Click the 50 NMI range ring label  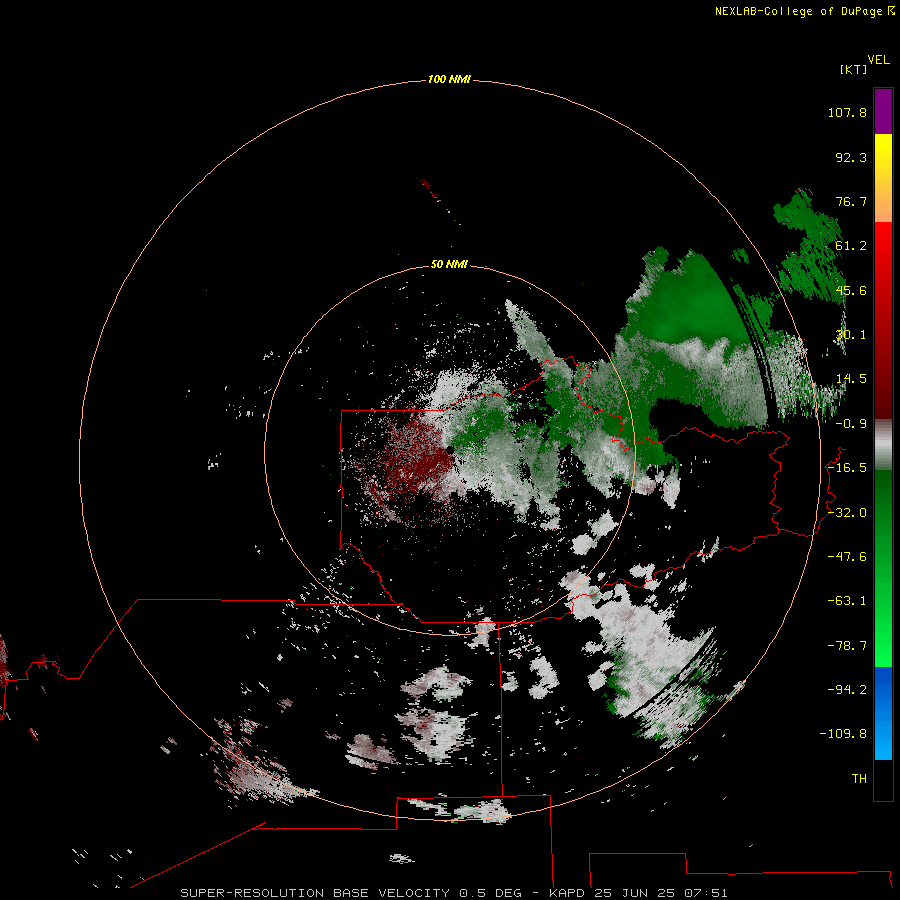point(449,264)
